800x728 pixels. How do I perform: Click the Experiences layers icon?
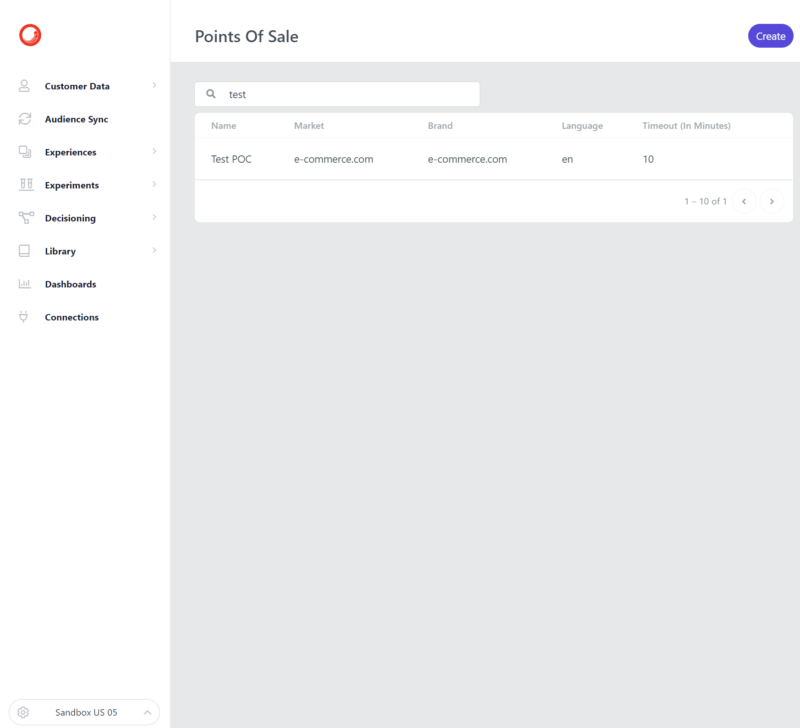[x=22, y=152]
